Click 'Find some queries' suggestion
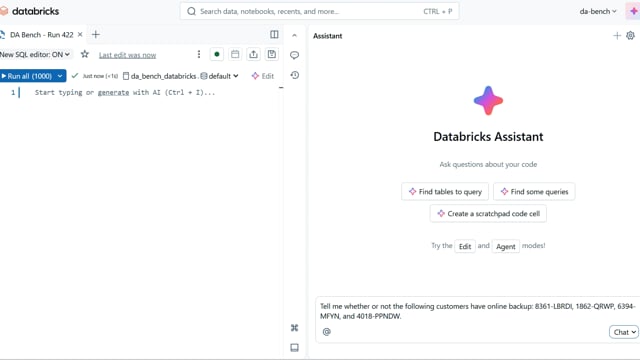Screen dimensions: 640x360 point(534,191)
